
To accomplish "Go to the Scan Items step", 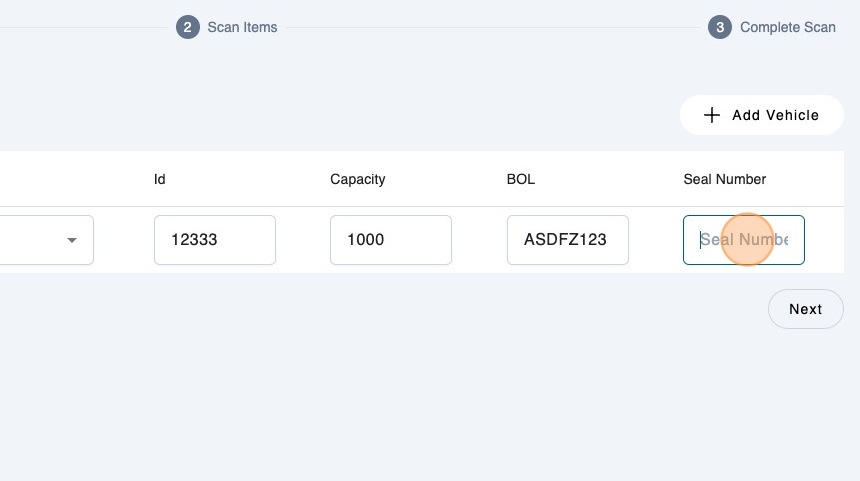I will (242, 27).
